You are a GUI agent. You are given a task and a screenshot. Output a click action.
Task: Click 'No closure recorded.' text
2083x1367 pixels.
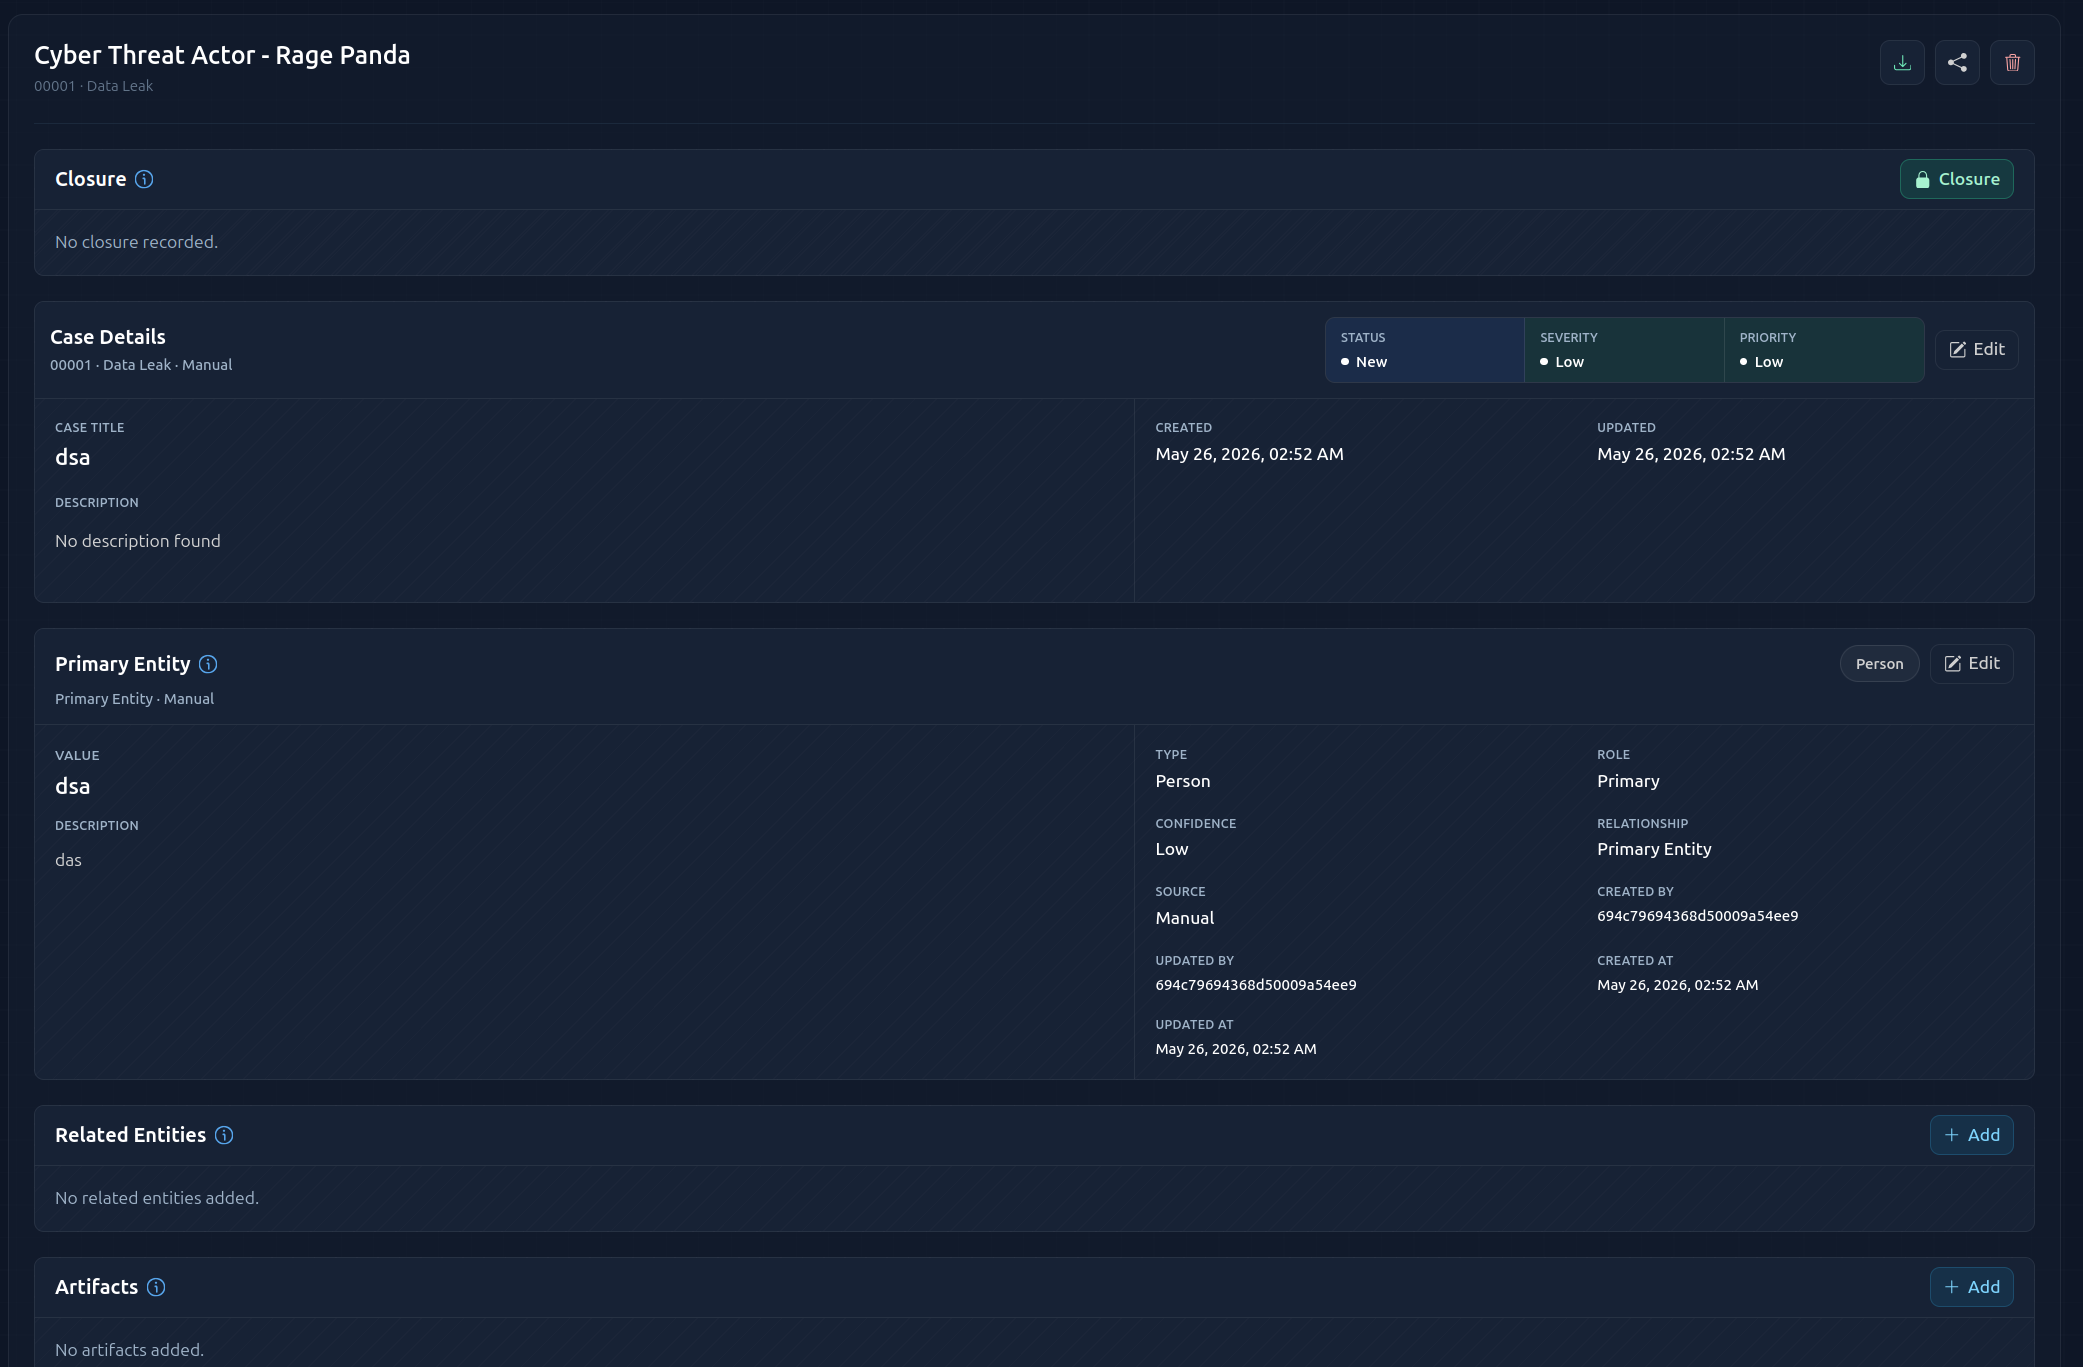pos(136,242)
